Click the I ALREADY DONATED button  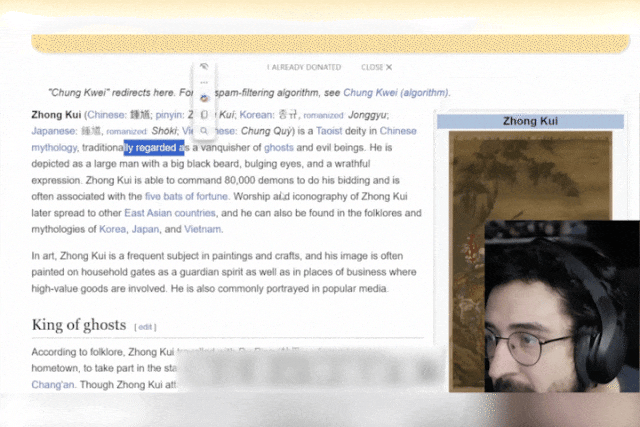[304, 67]
